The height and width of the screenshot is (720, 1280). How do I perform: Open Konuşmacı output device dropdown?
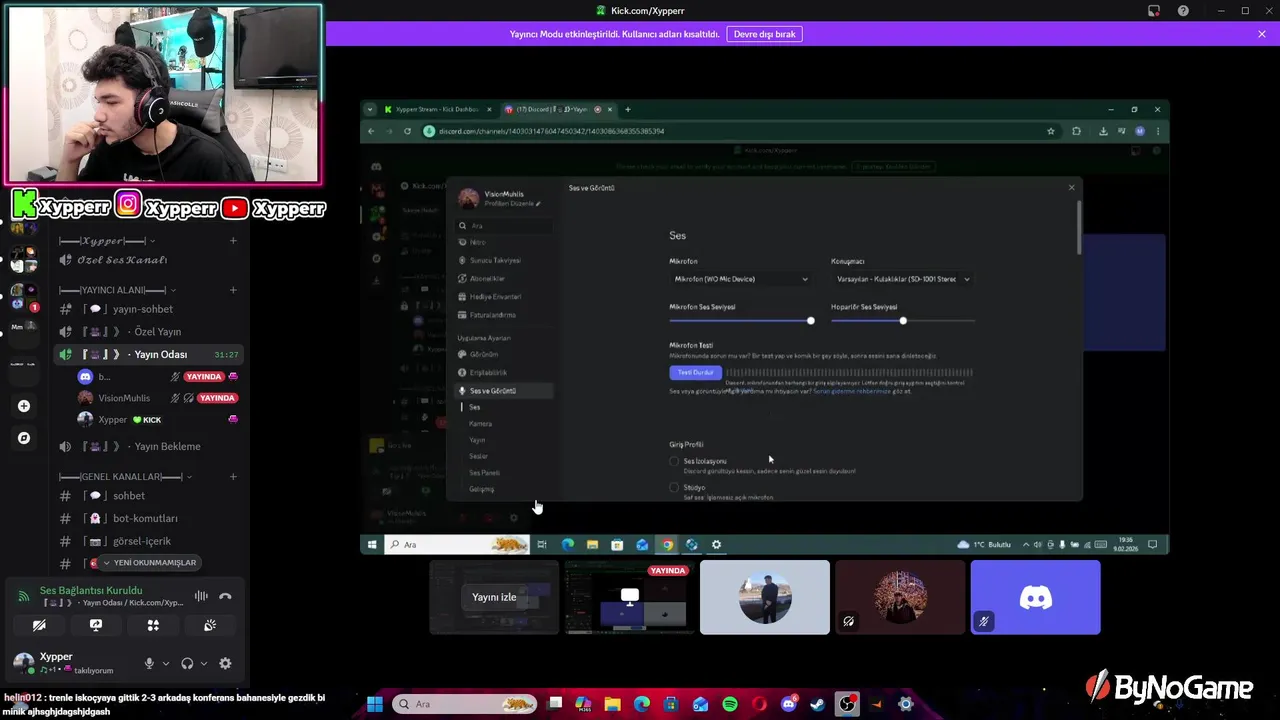tap(902, 279)
